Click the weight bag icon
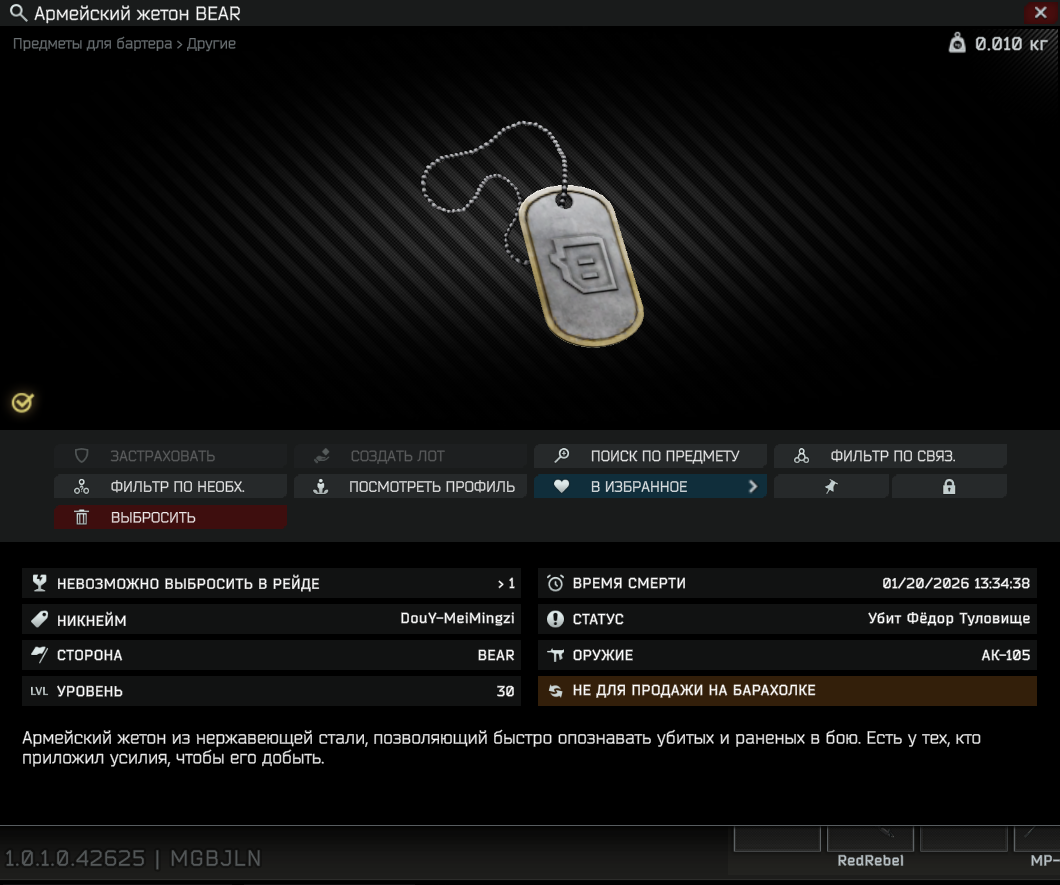1060x885 pixels. [957, 43]
